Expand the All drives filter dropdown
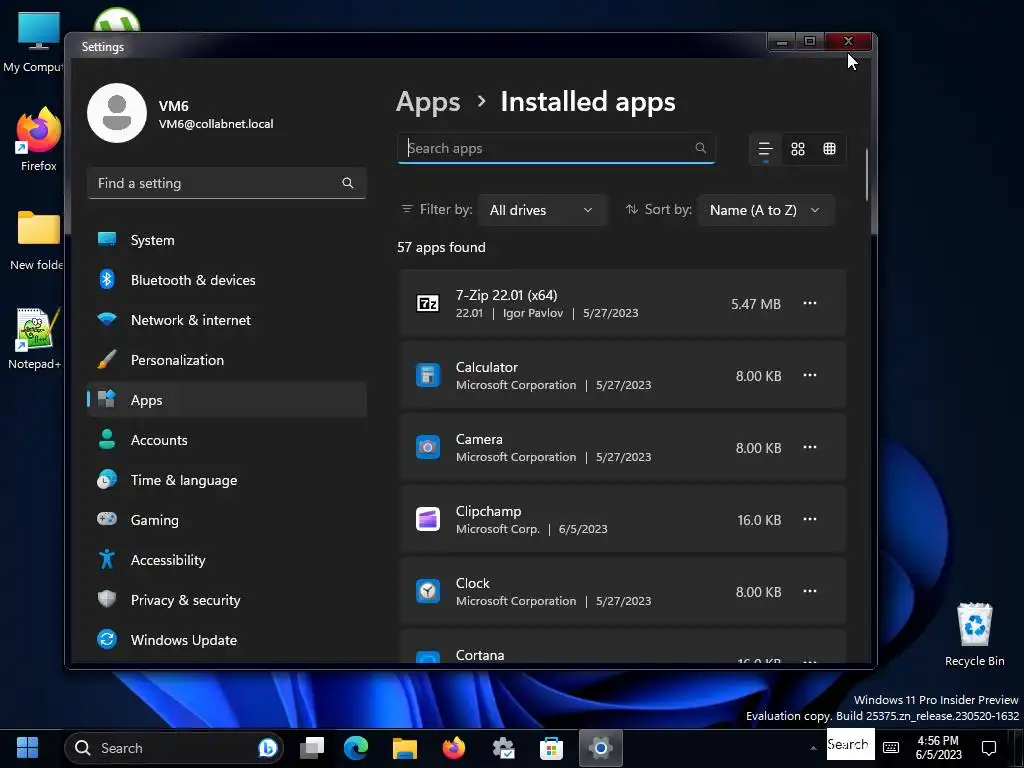The height and width of the screenshot is (768, 1024). click(542, 210)
